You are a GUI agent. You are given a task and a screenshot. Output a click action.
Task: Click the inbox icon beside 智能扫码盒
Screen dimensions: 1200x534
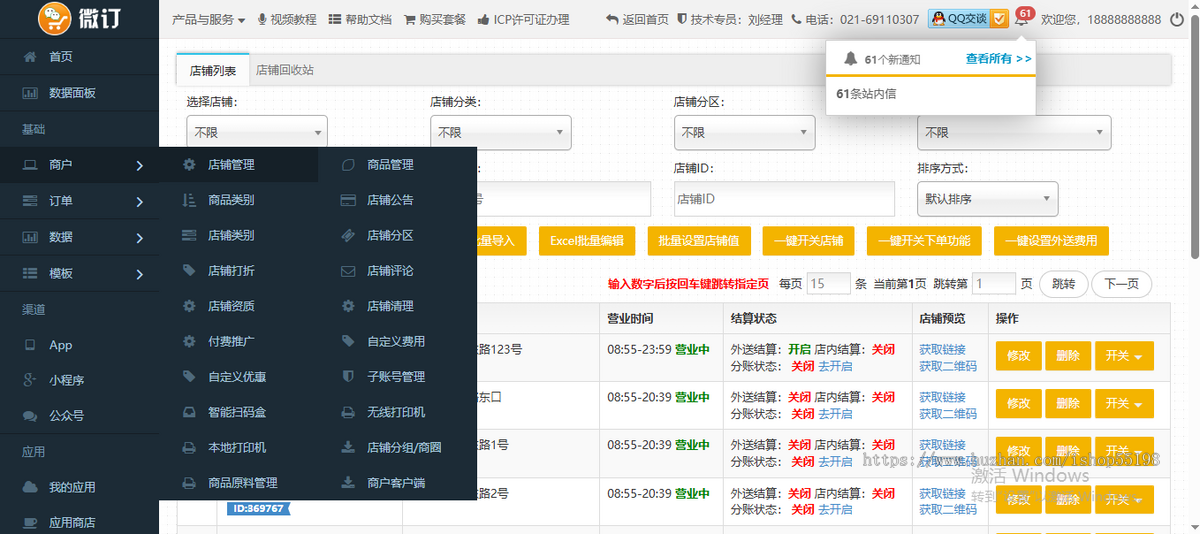click(189, 412)
